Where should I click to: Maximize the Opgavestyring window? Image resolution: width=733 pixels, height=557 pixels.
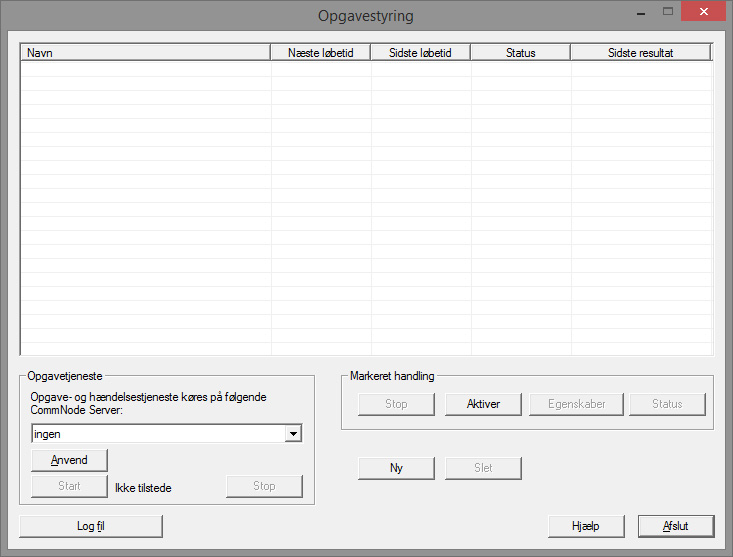(x=668, y=12)
